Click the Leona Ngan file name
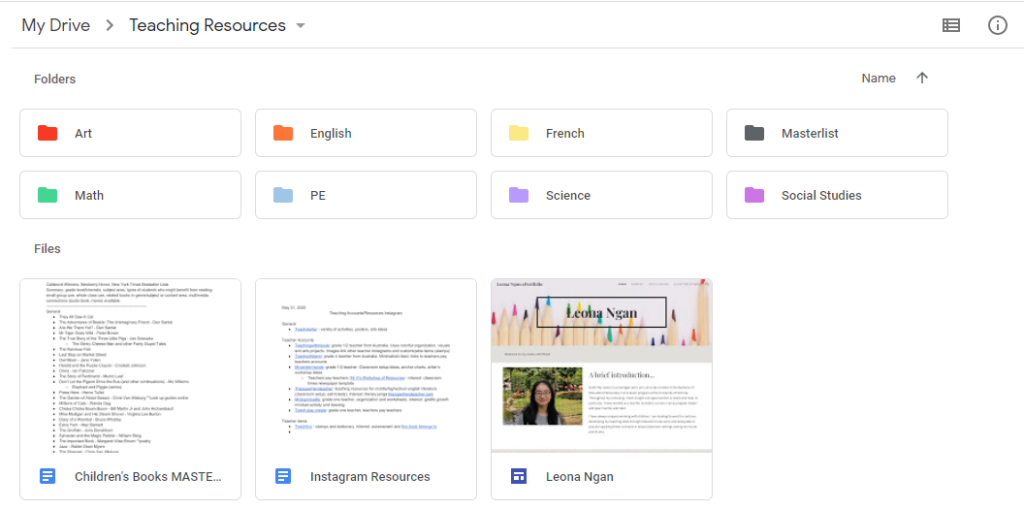 pos(580,477)
